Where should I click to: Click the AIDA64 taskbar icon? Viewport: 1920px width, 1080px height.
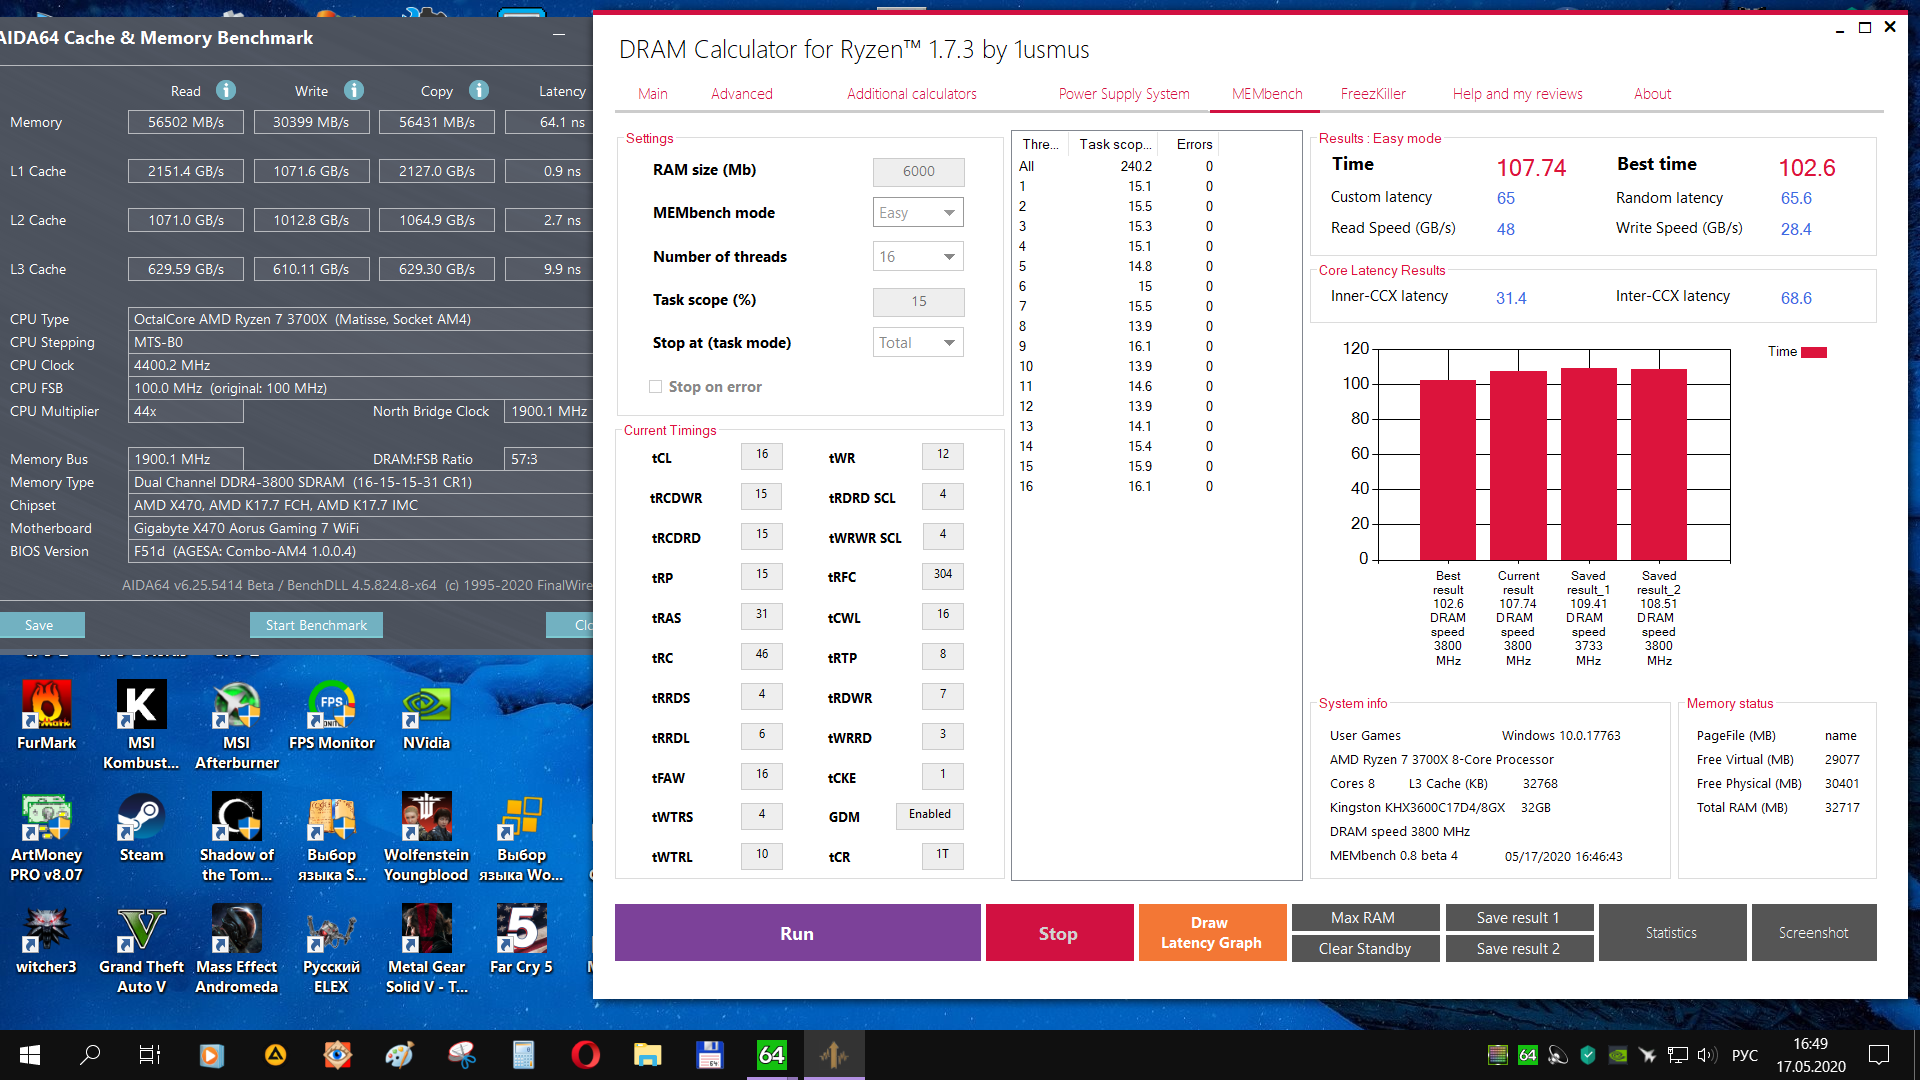(x=771, y=1055)
